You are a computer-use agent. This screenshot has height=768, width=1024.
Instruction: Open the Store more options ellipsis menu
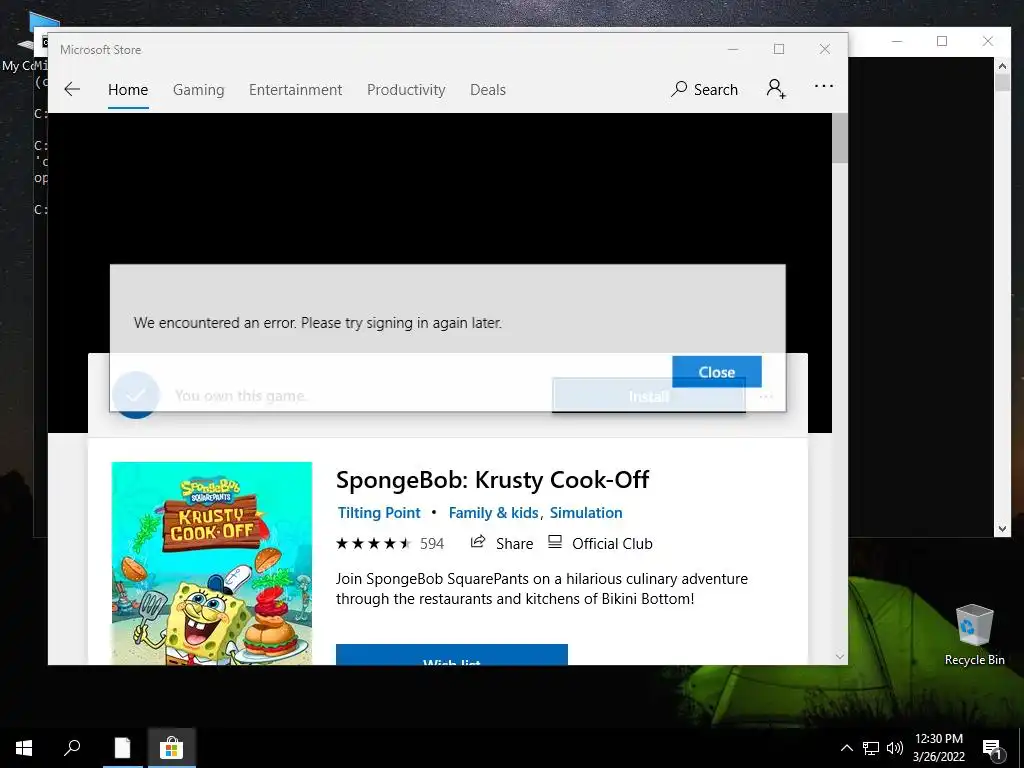pos(824,86)
